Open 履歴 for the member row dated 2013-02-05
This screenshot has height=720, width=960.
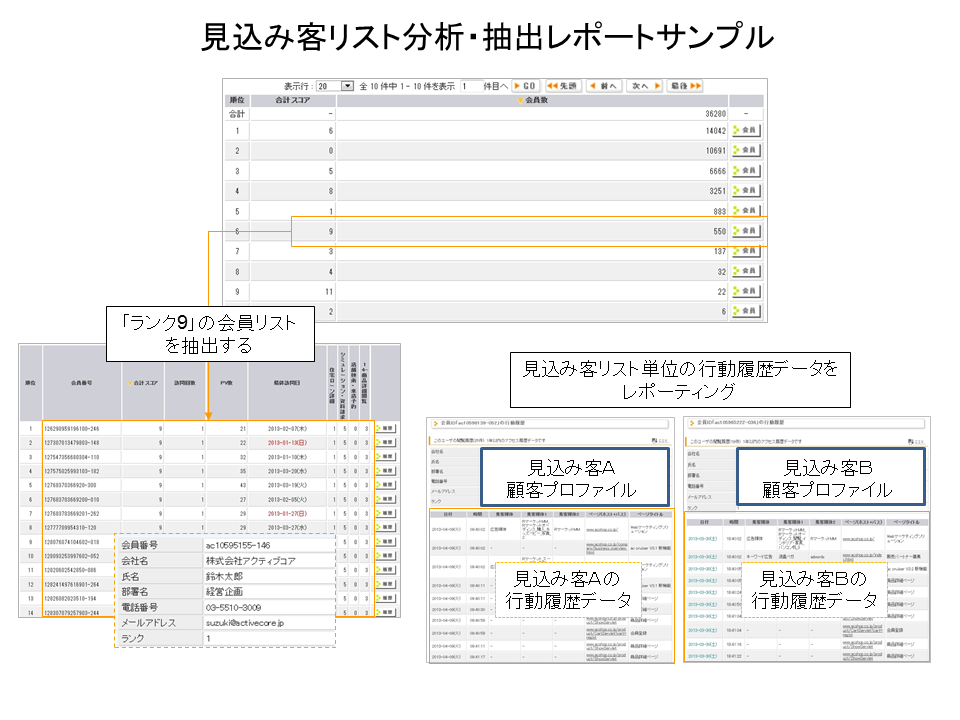tap(386, 499)
